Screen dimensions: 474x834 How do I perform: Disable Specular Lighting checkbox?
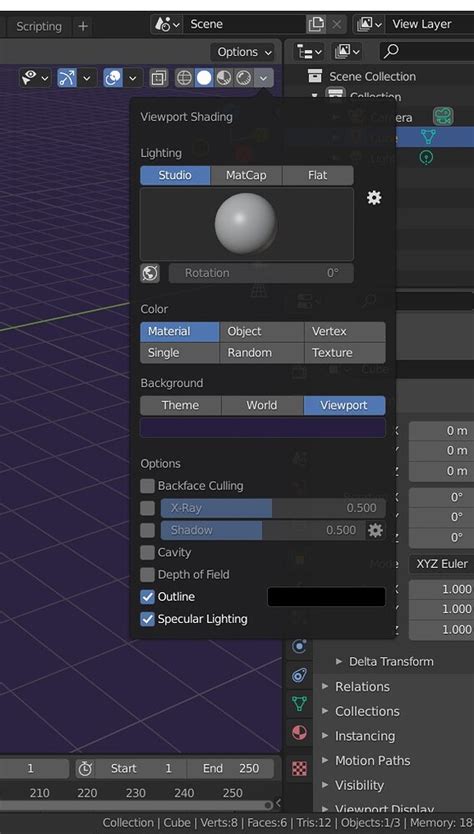[x=147, y=619]
